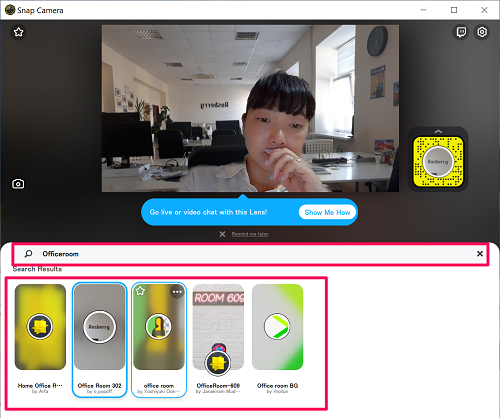Click 'Home Office R…' title text
This screenshot has width=500, height=418.
pos(40,386)
